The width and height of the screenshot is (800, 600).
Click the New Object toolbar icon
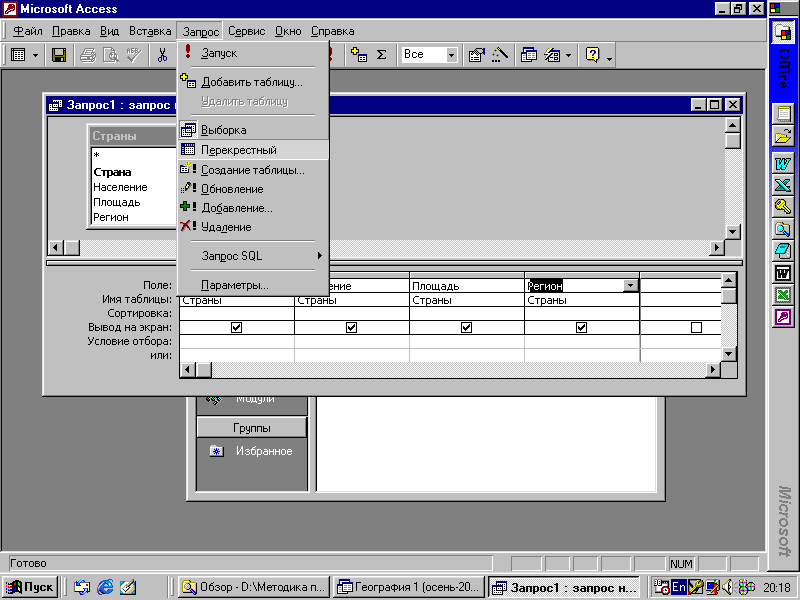tap(552, 55)
